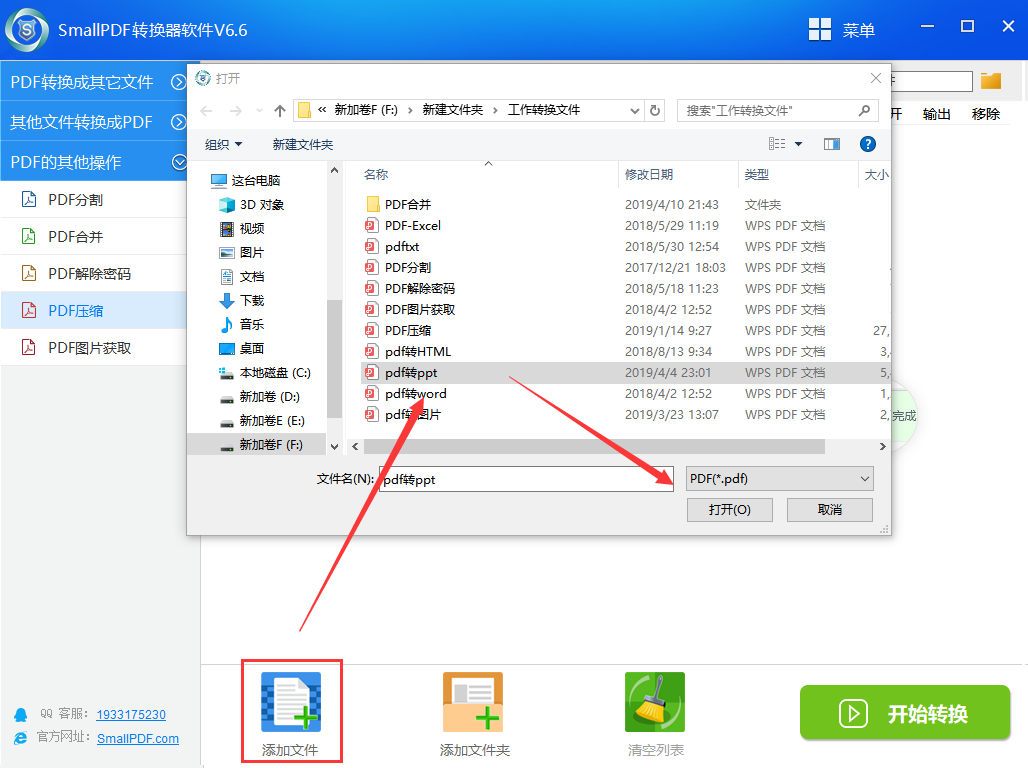Click the SmallPDF shield logo

click(27, 30)
